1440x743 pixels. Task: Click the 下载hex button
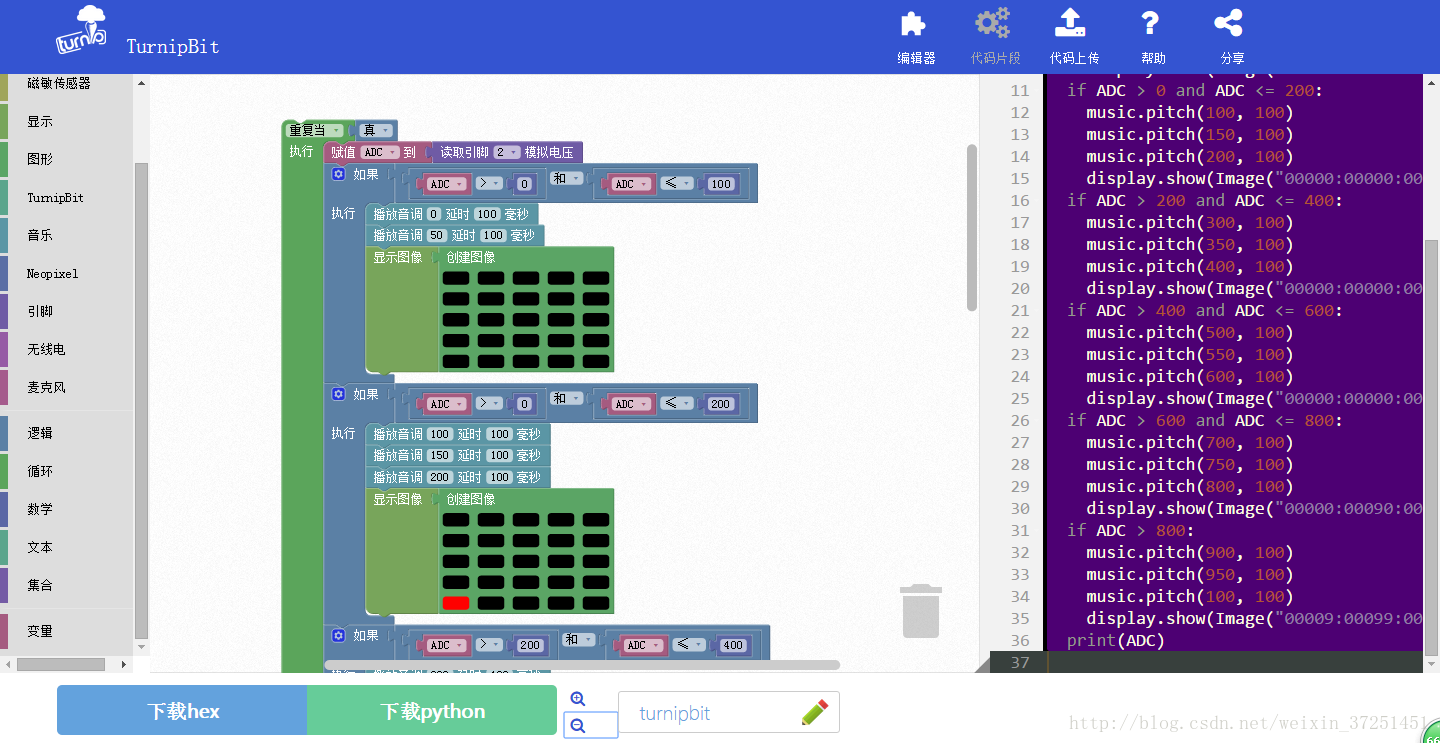click(182, 711)
